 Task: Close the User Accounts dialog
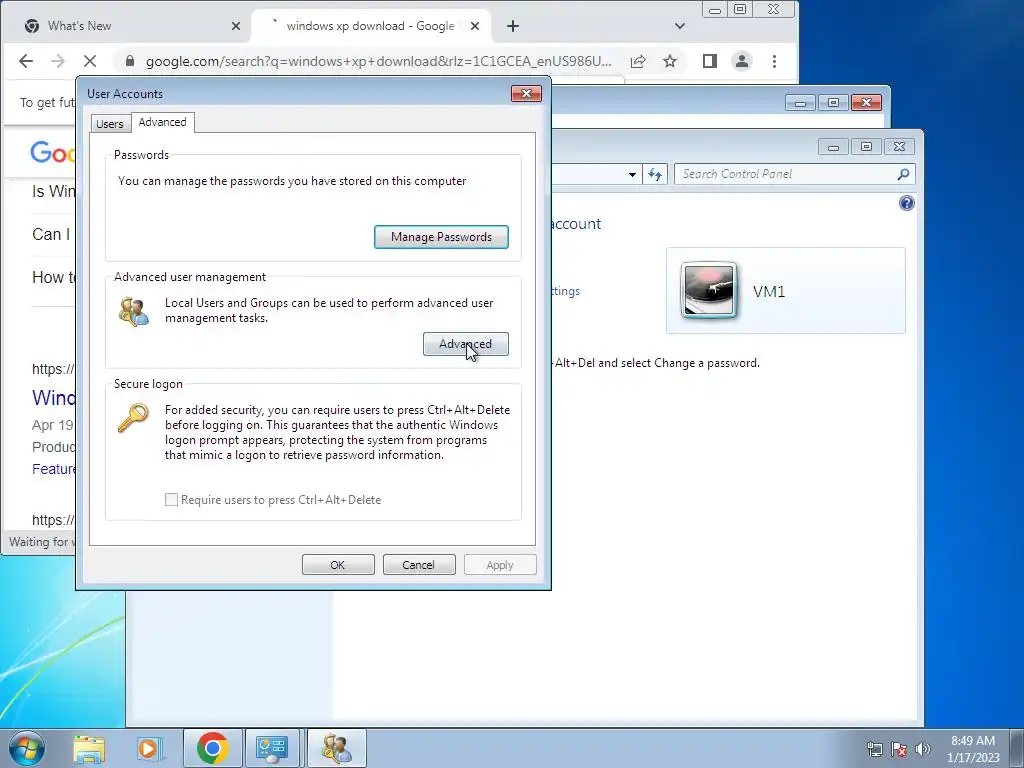click(x=526, y=93)
